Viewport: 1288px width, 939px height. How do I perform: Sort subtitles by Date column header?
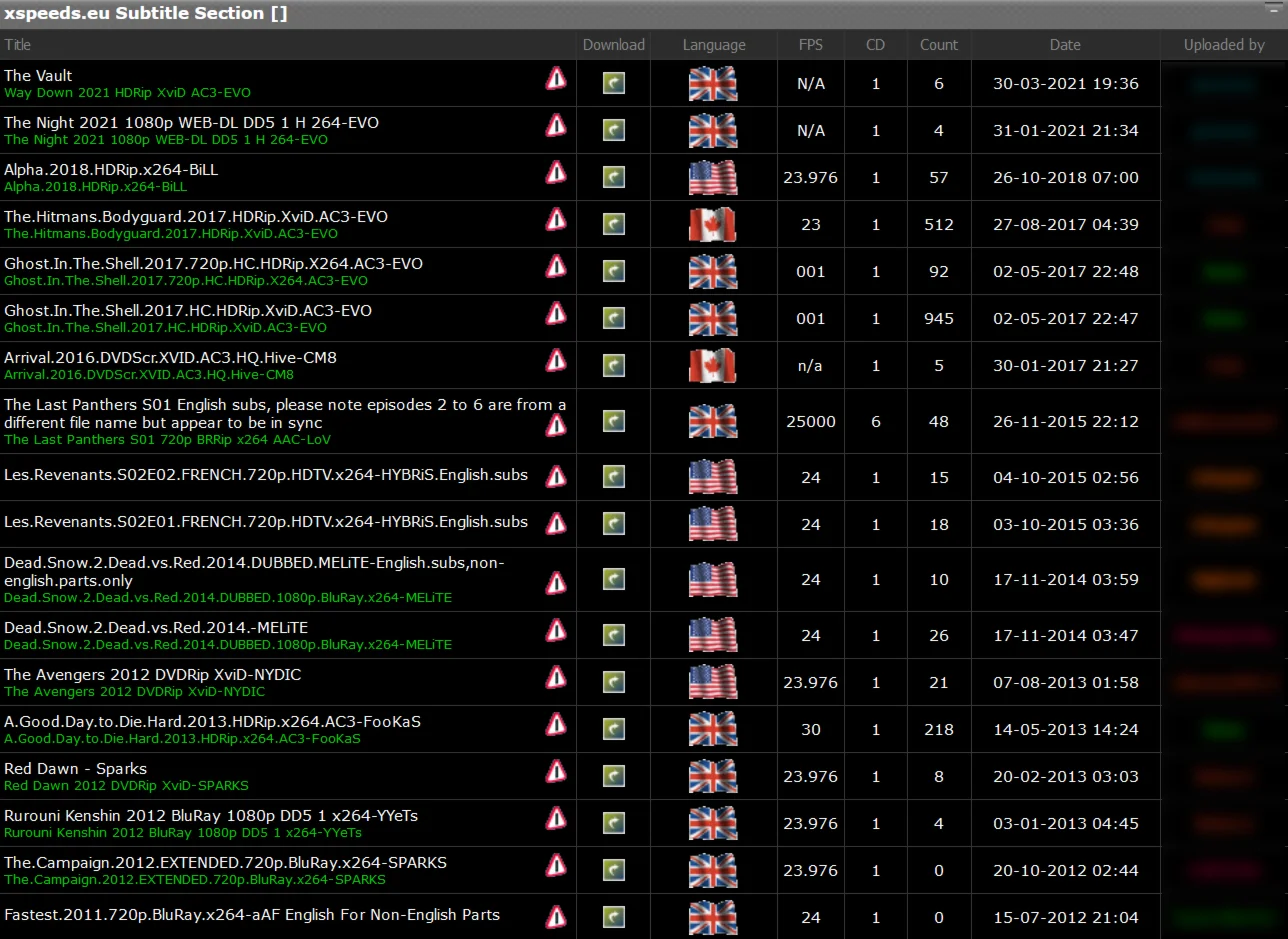[1065, 44]
